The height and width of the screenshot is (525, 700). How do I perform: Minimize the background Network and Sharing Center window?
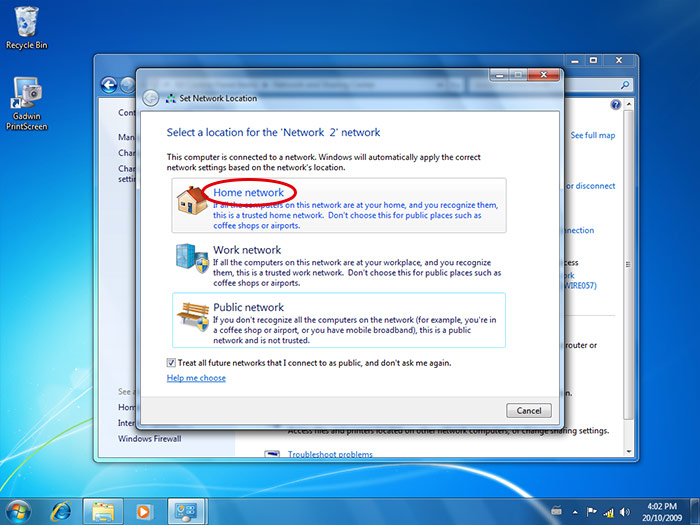coord(575,60)
